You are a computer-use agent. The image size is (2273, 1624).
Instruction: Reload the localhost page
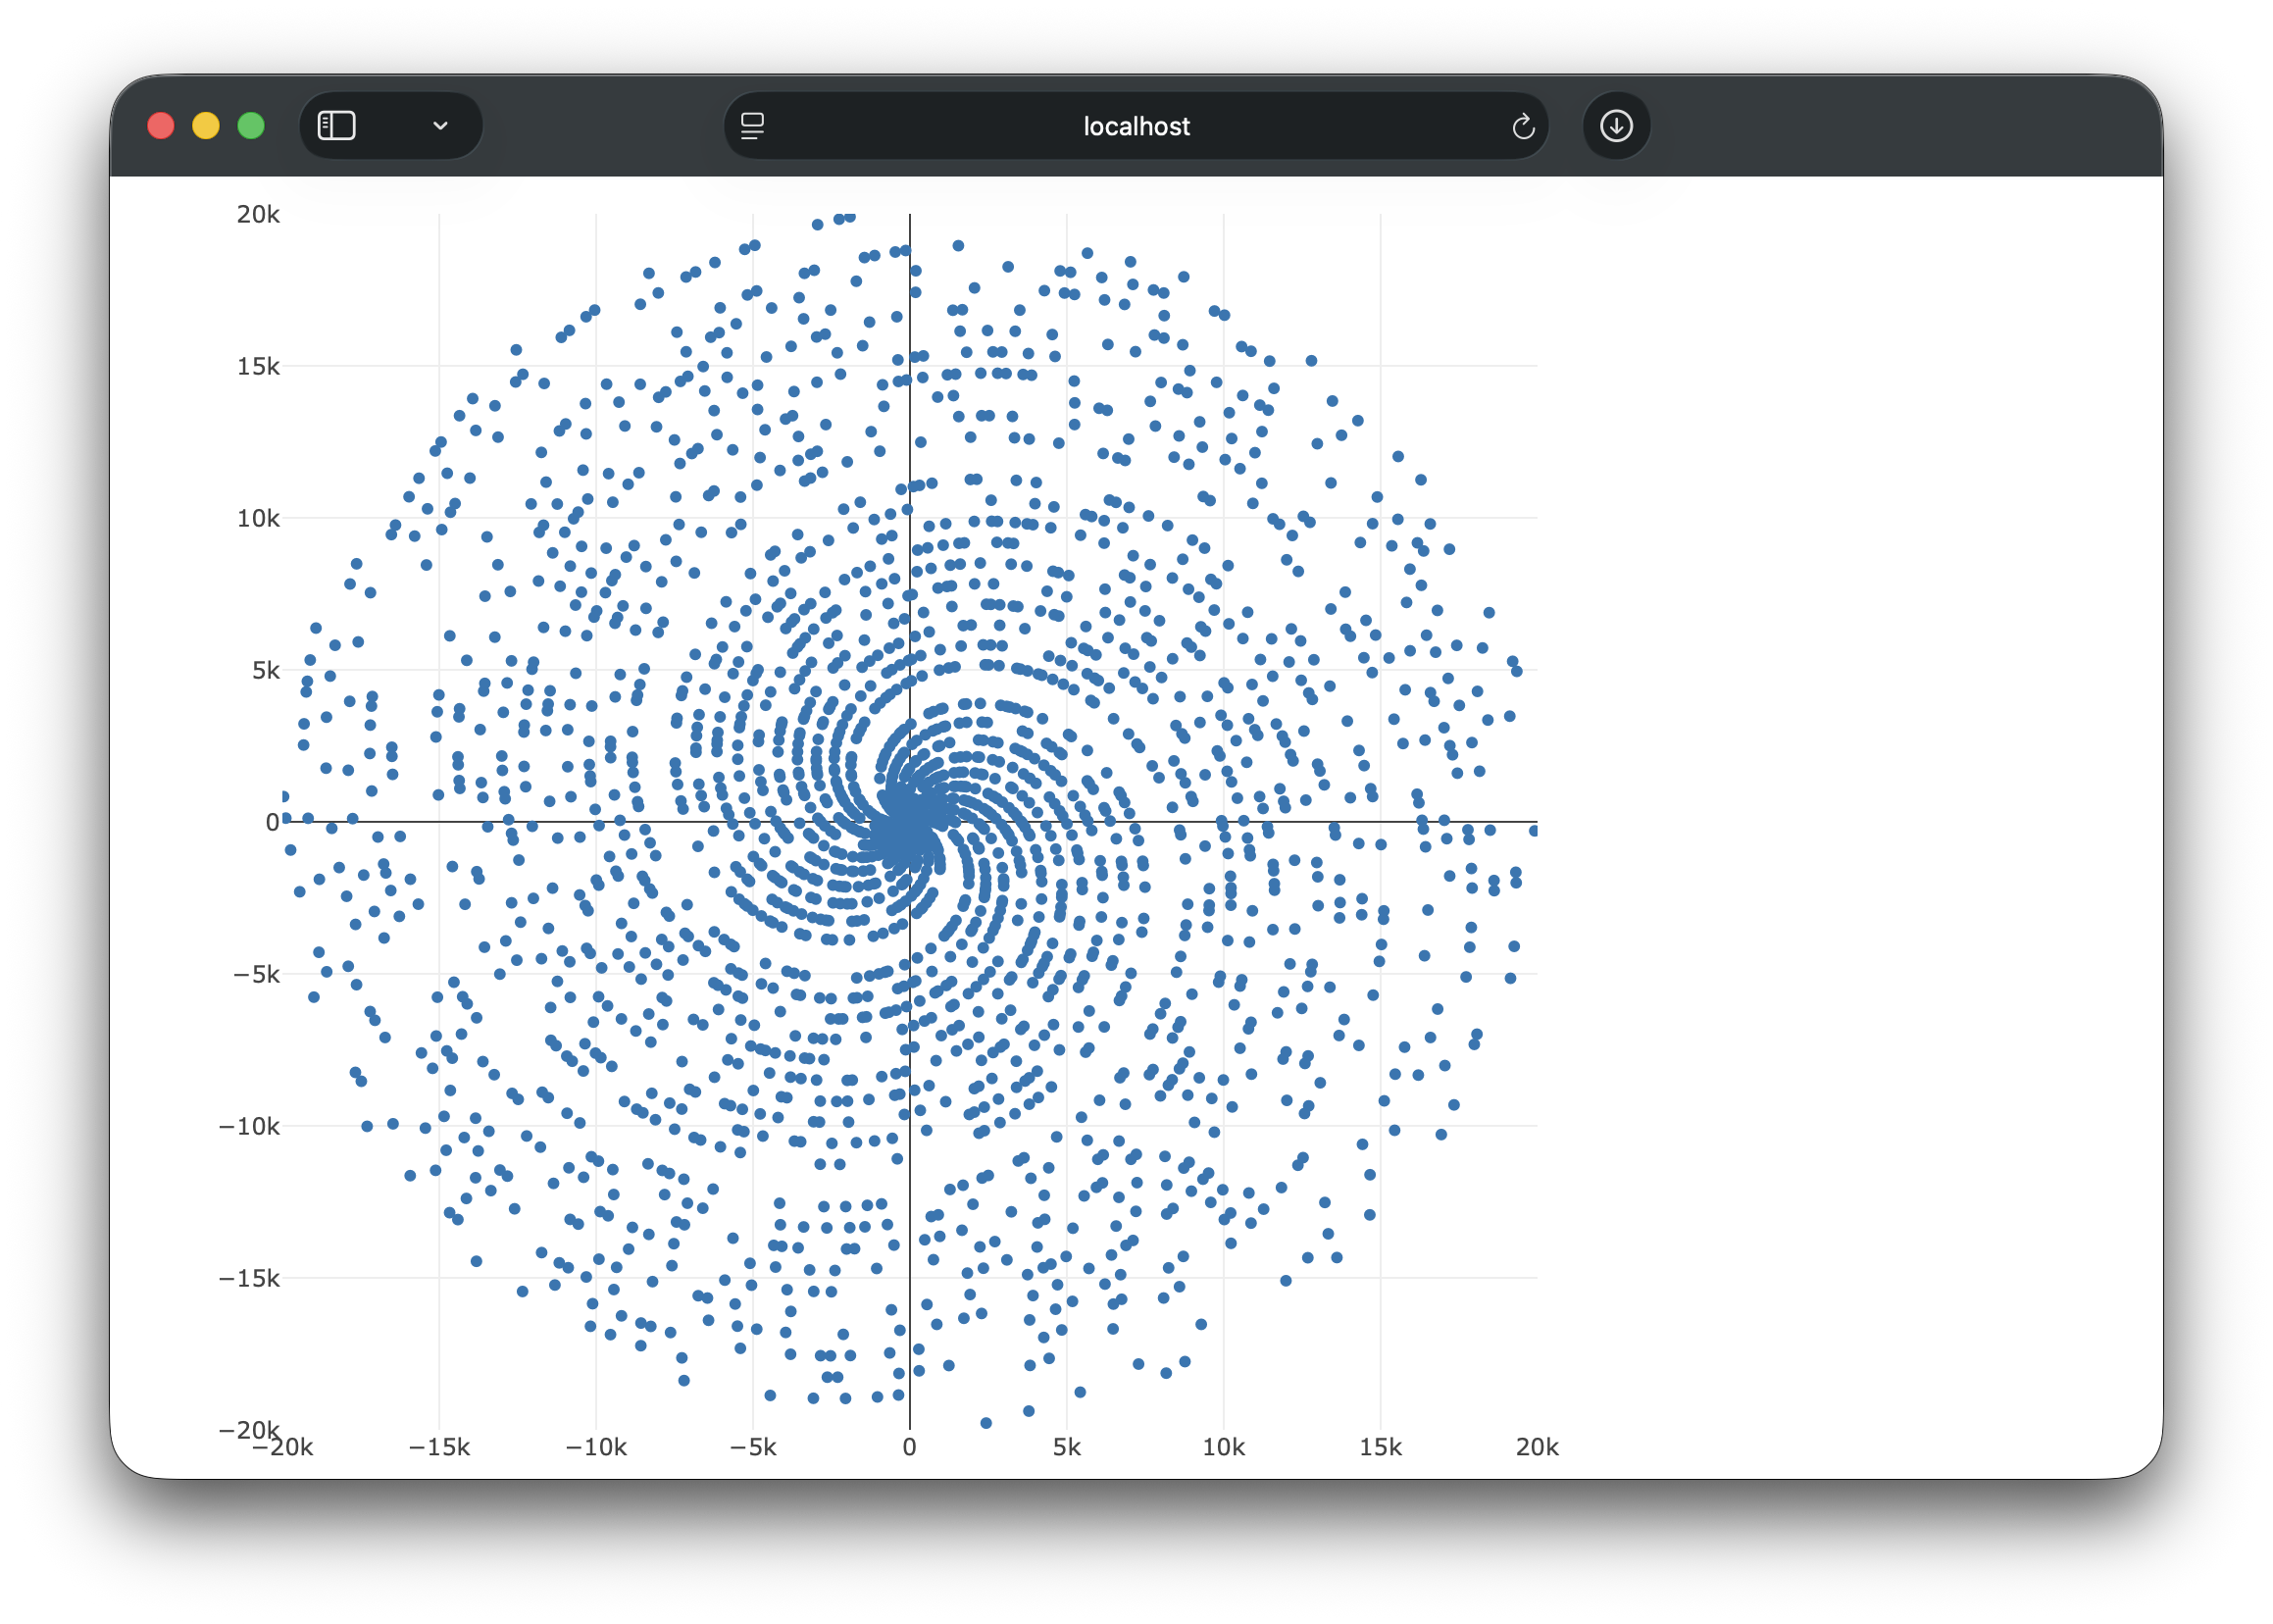[x=1522, y=126]
